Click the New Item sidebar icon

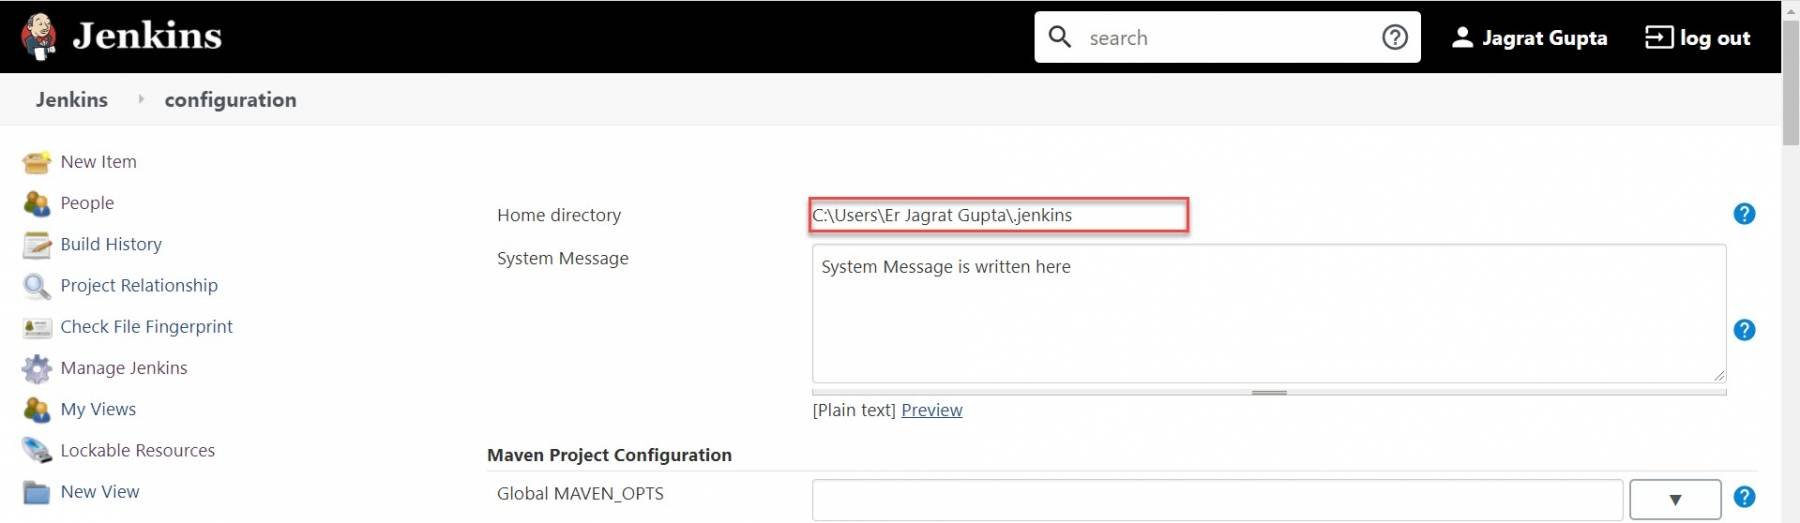37,162
